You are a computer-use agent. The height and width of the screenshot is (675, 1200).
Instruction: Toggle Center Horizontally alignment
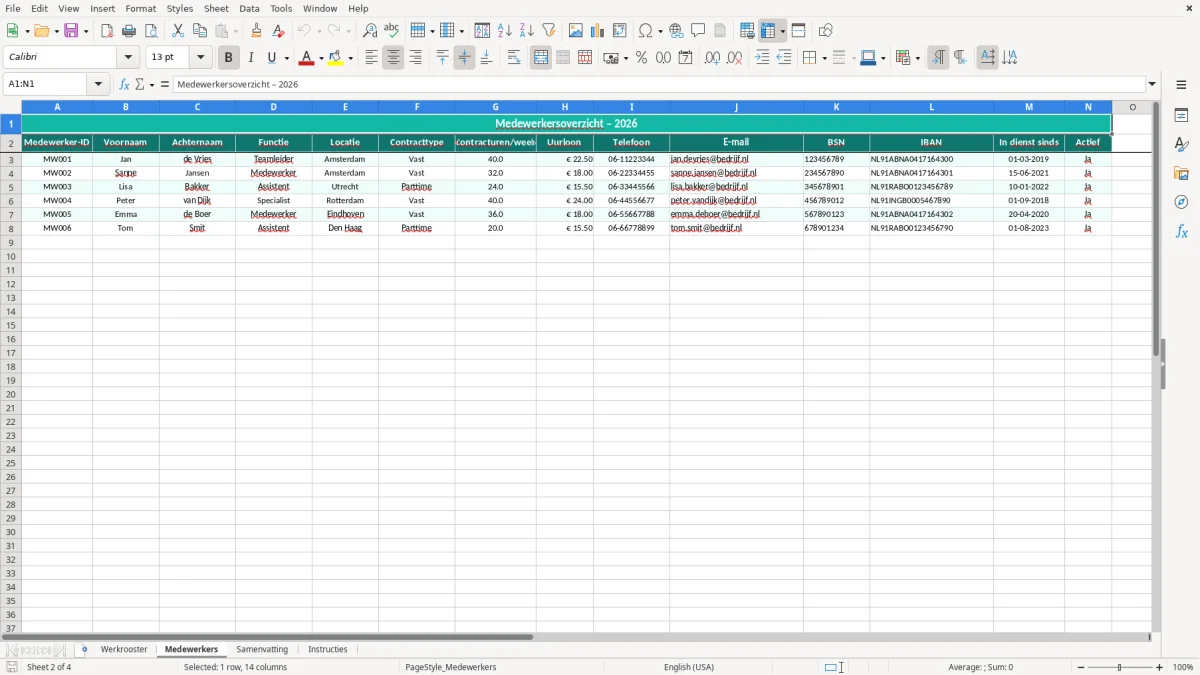393,58
